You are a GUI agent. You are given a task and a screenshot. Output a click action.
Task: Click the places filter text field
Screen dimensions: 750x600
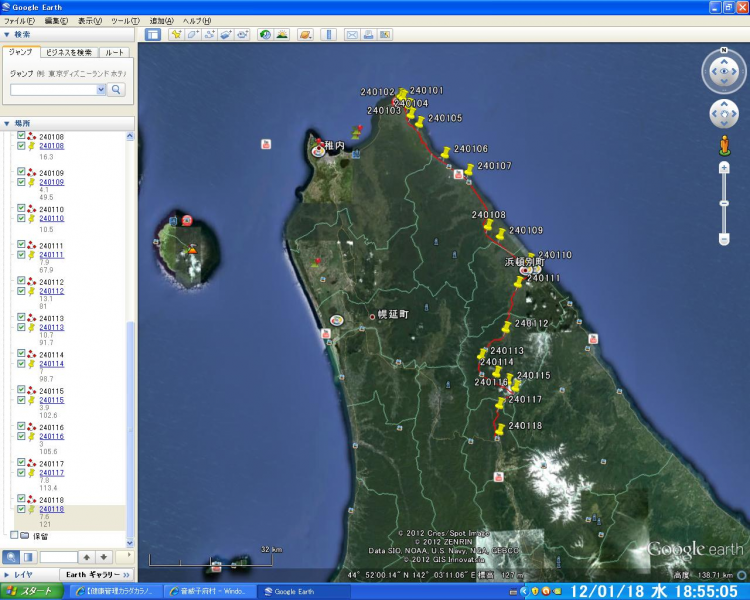[58, 557]
